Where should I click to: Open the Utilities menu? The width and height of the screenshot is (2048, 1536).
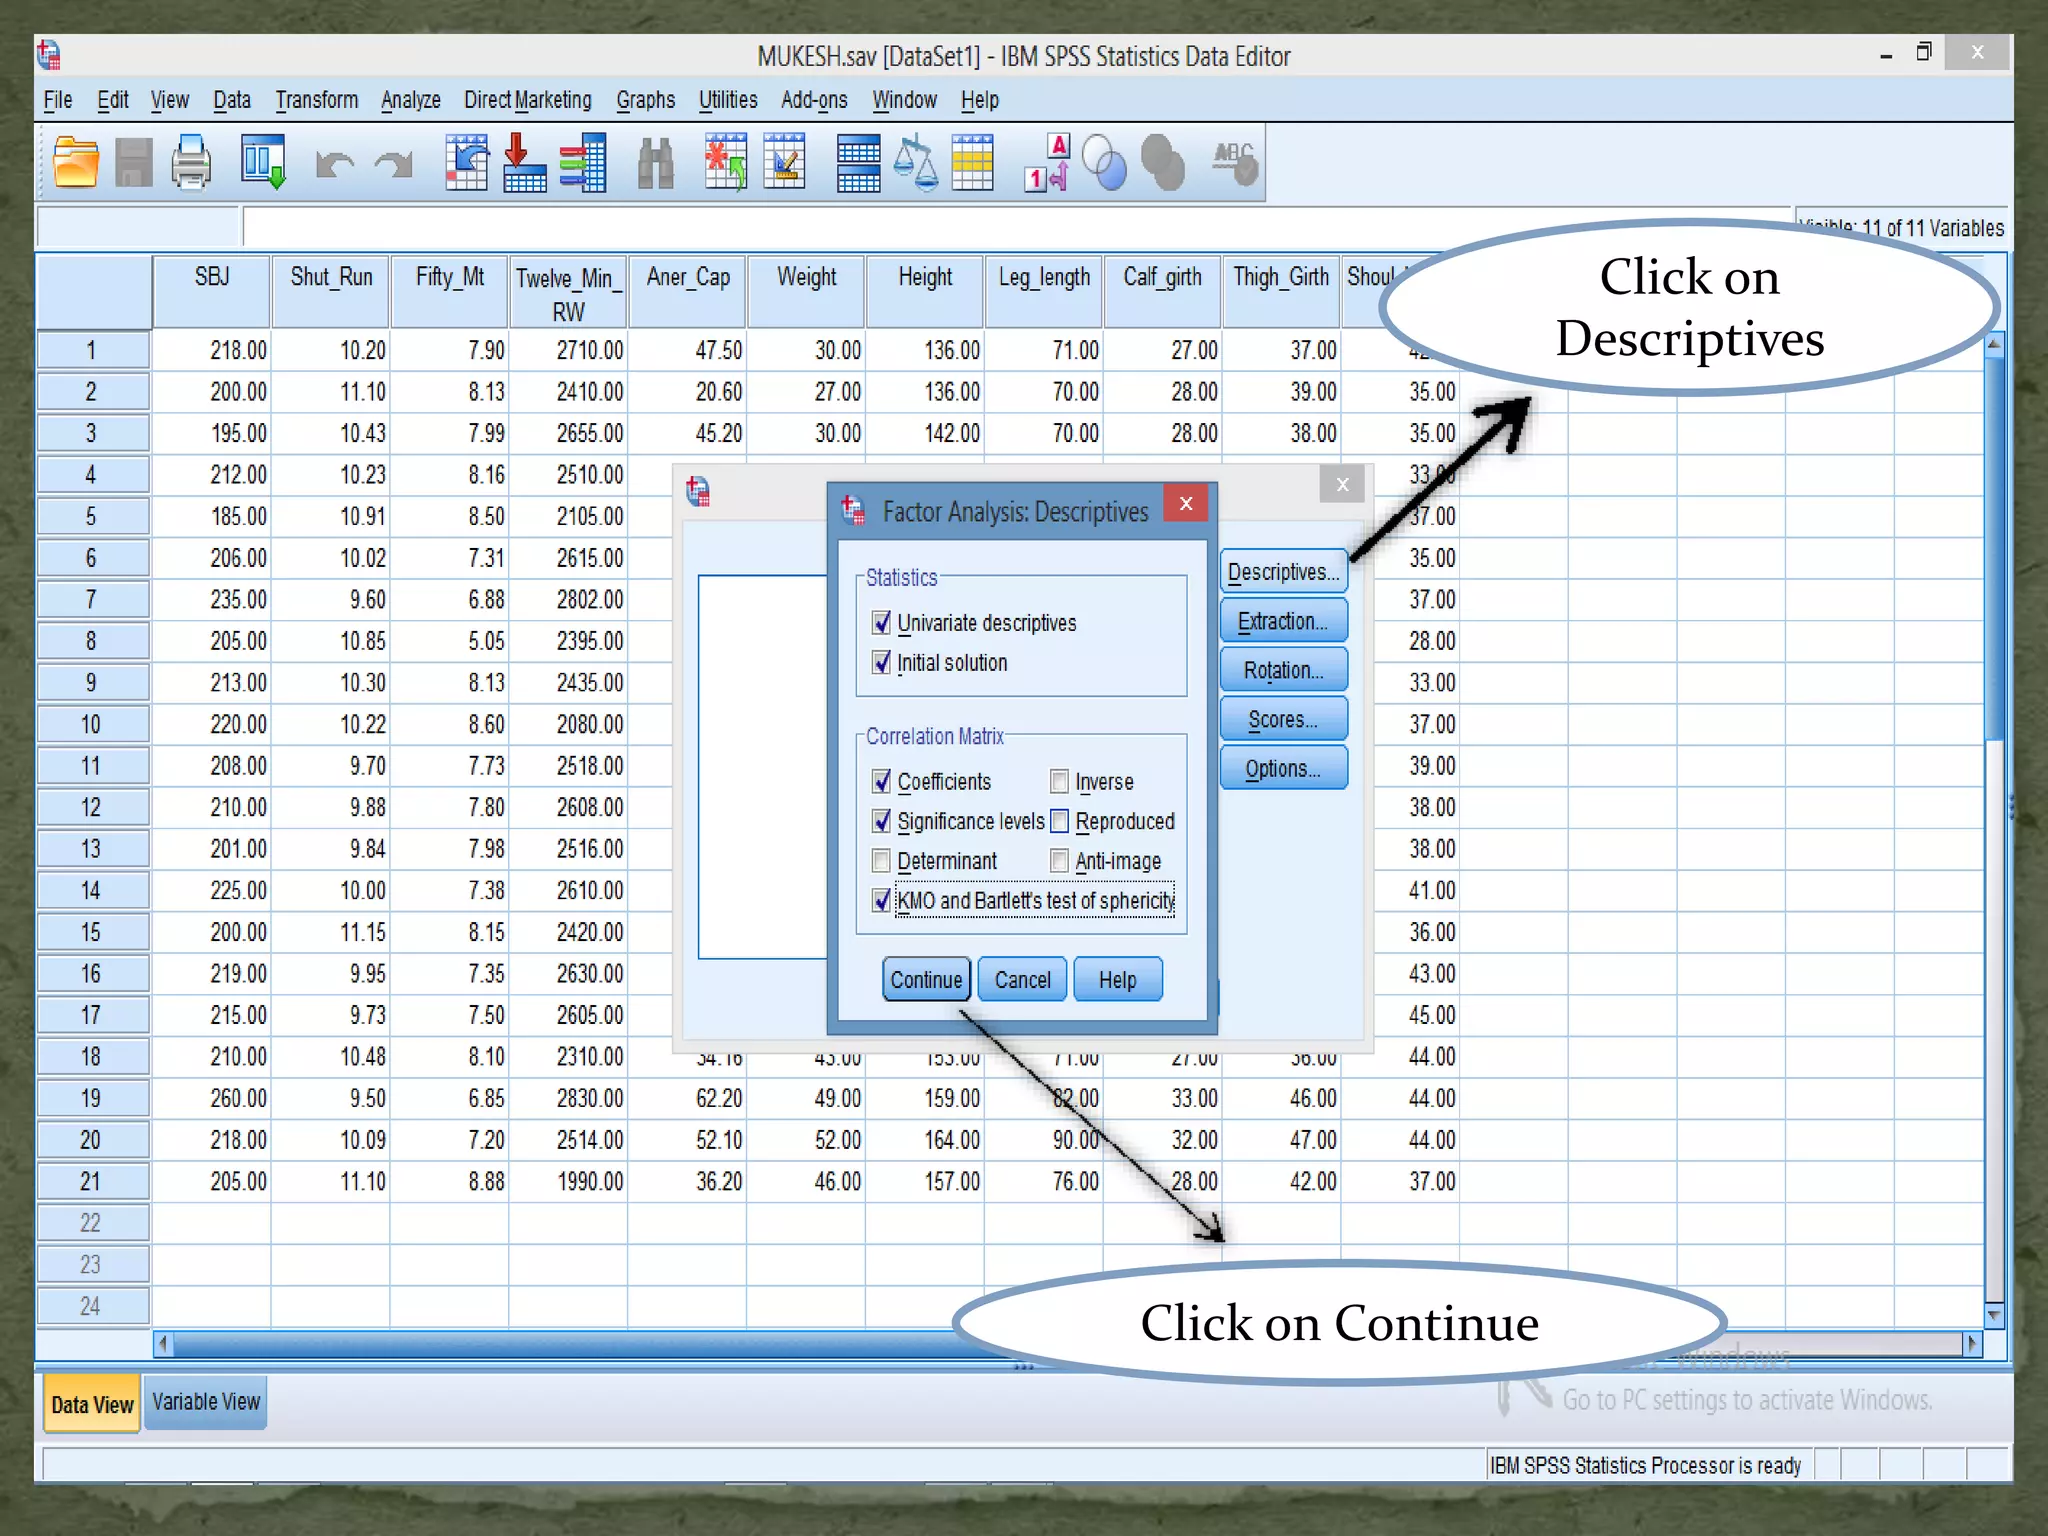(728, 100)
